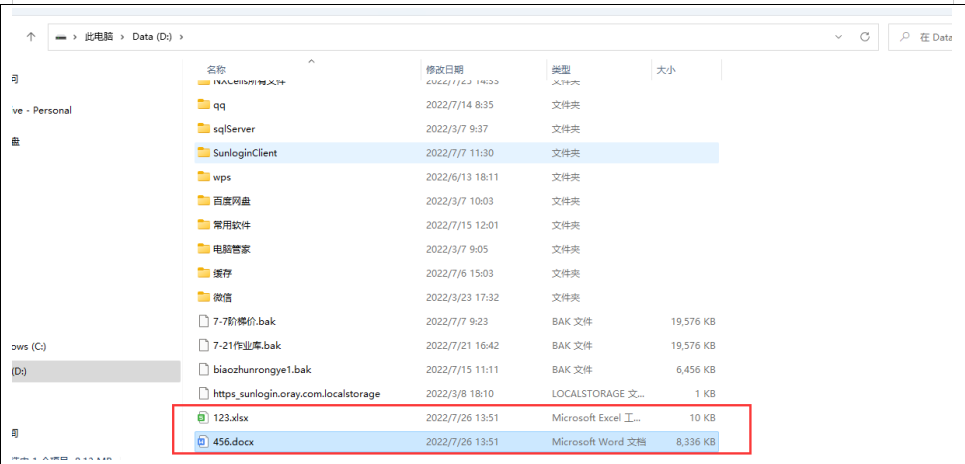This screenshot has height=464, width=965.
Task: Sort by 大小 column header
Action: [x=665, y=70]
